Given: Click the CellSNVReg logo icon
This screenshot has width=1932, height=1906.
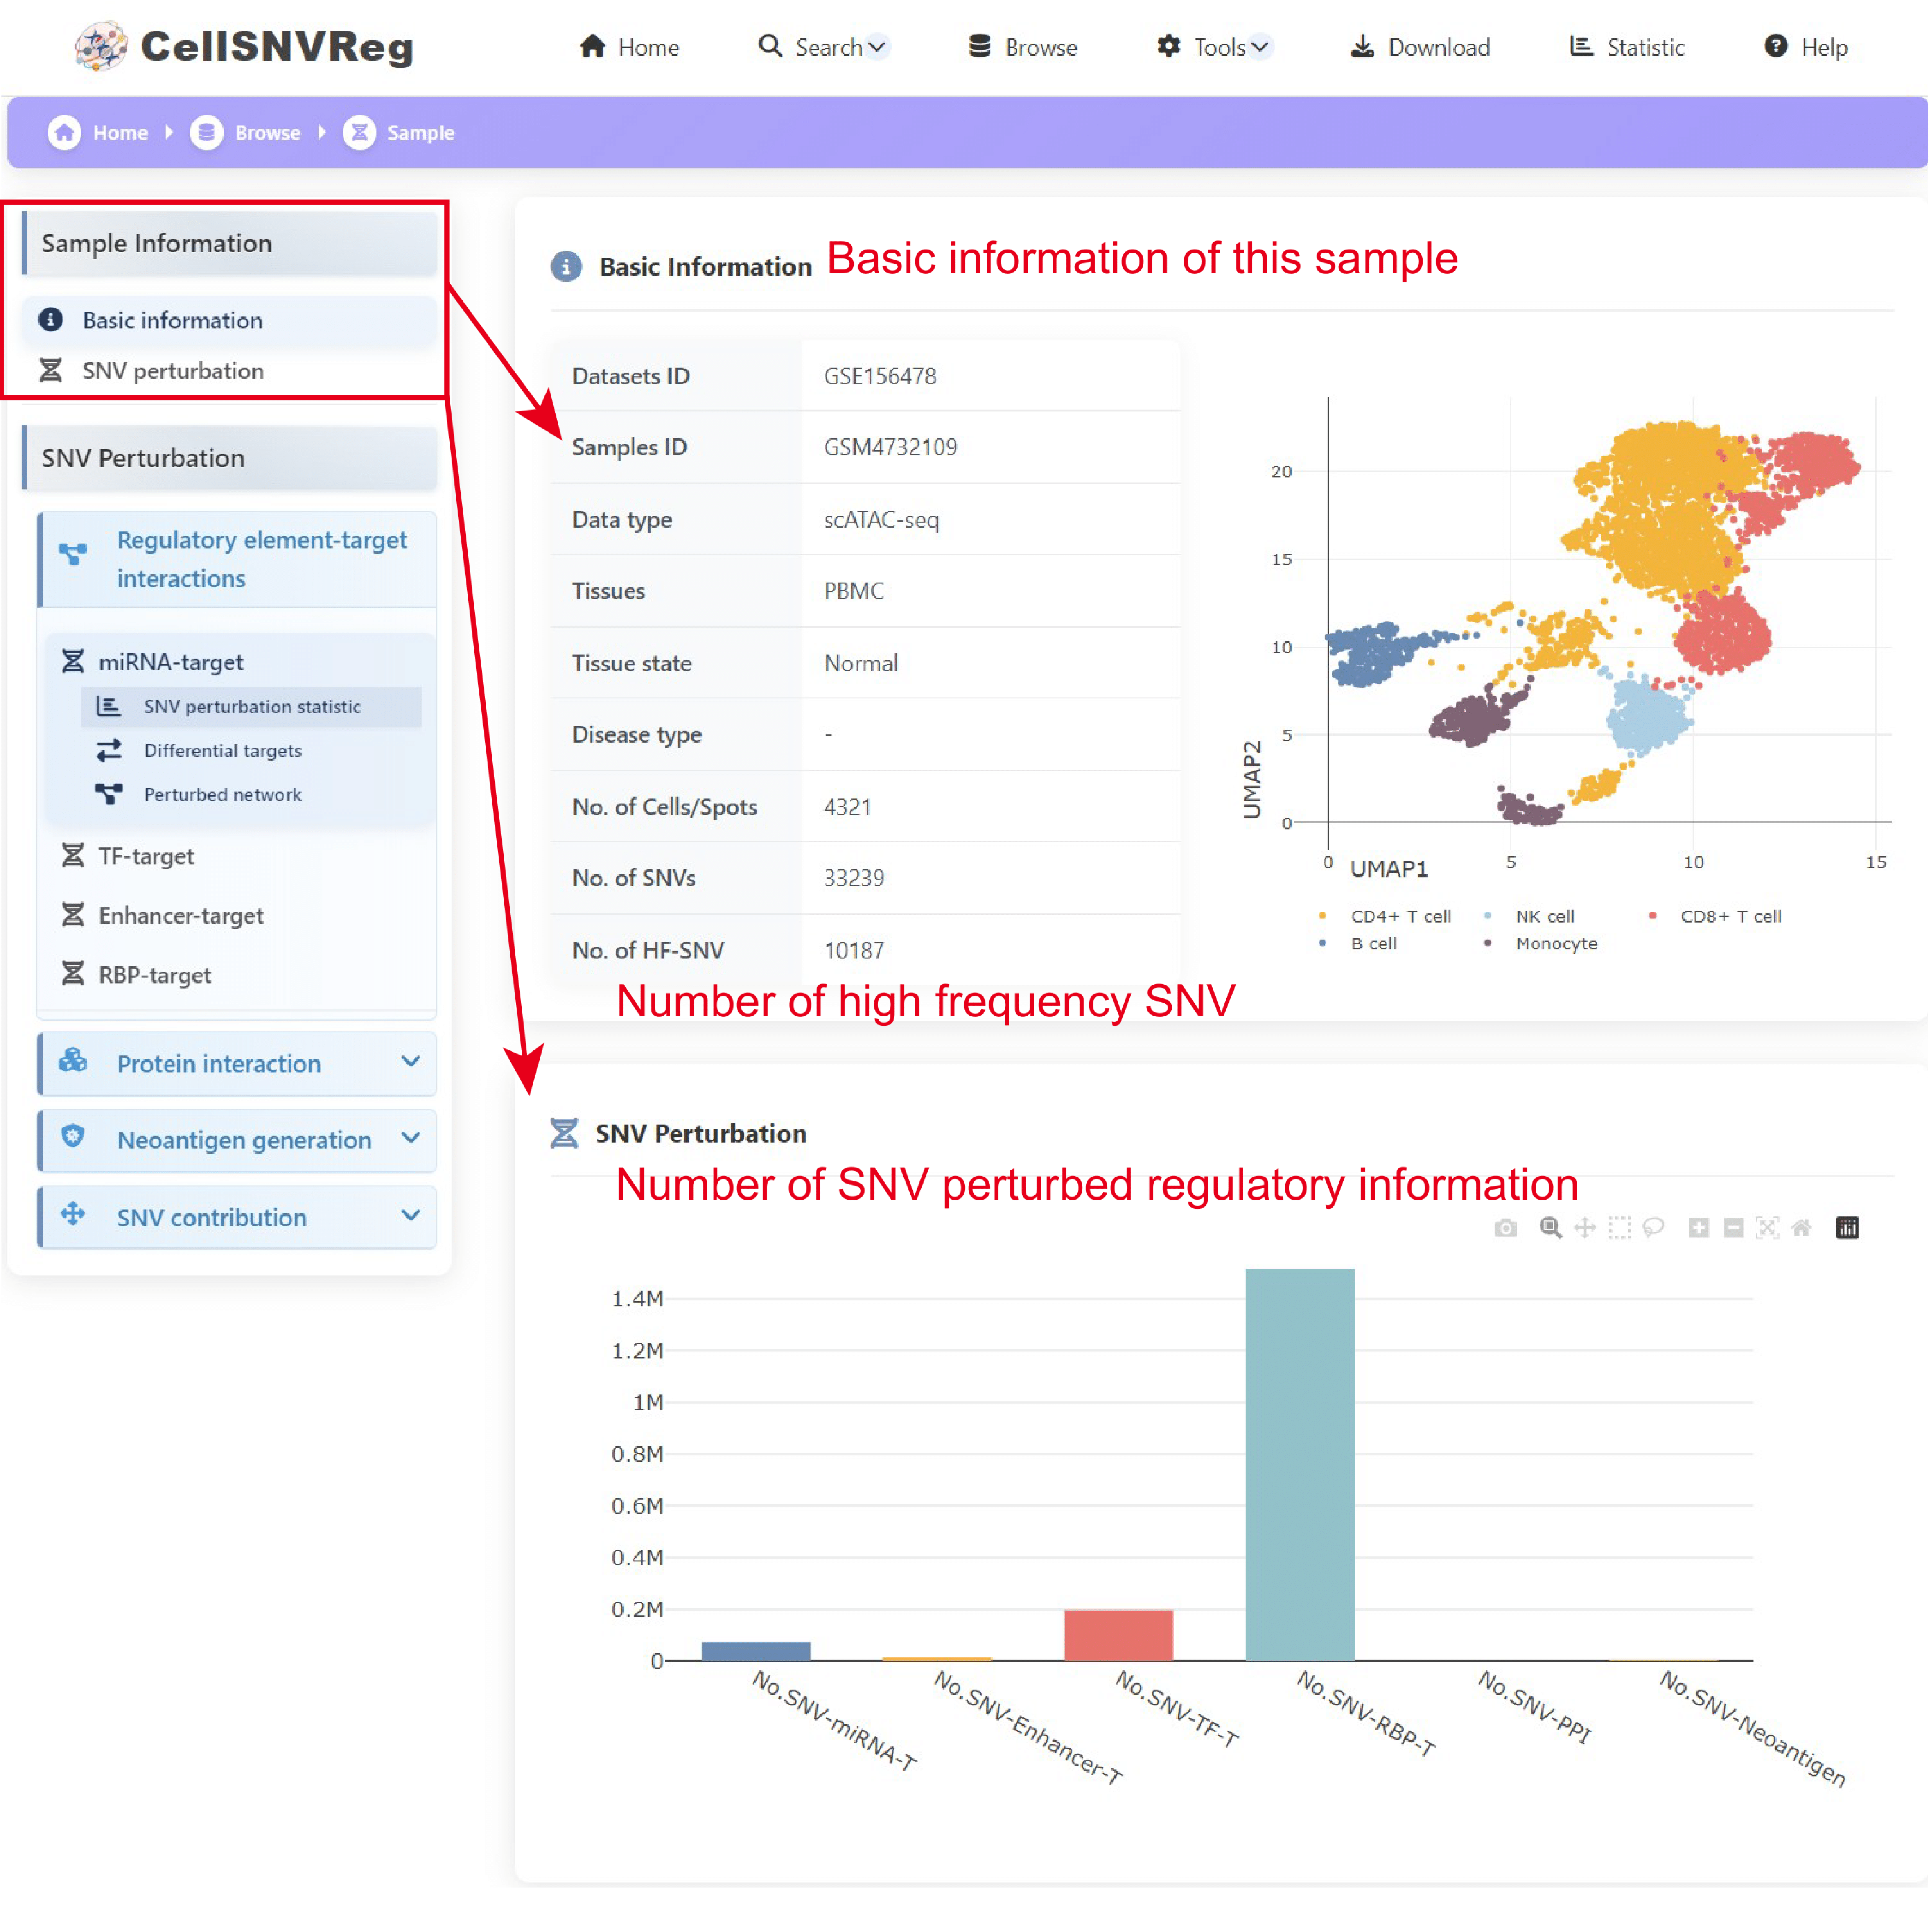Looking at the screenshot, I should (x=101, y=46).
